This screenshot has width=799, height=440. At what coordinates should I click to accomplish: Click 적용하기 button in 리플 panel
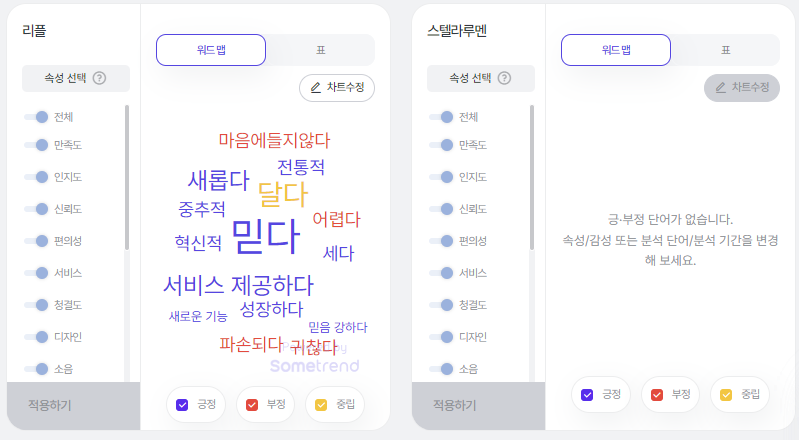[x=73, y=405]
